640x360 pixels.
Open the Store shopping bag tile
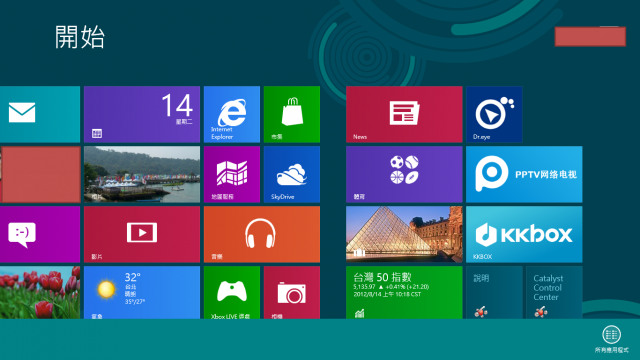coord(292,114)
